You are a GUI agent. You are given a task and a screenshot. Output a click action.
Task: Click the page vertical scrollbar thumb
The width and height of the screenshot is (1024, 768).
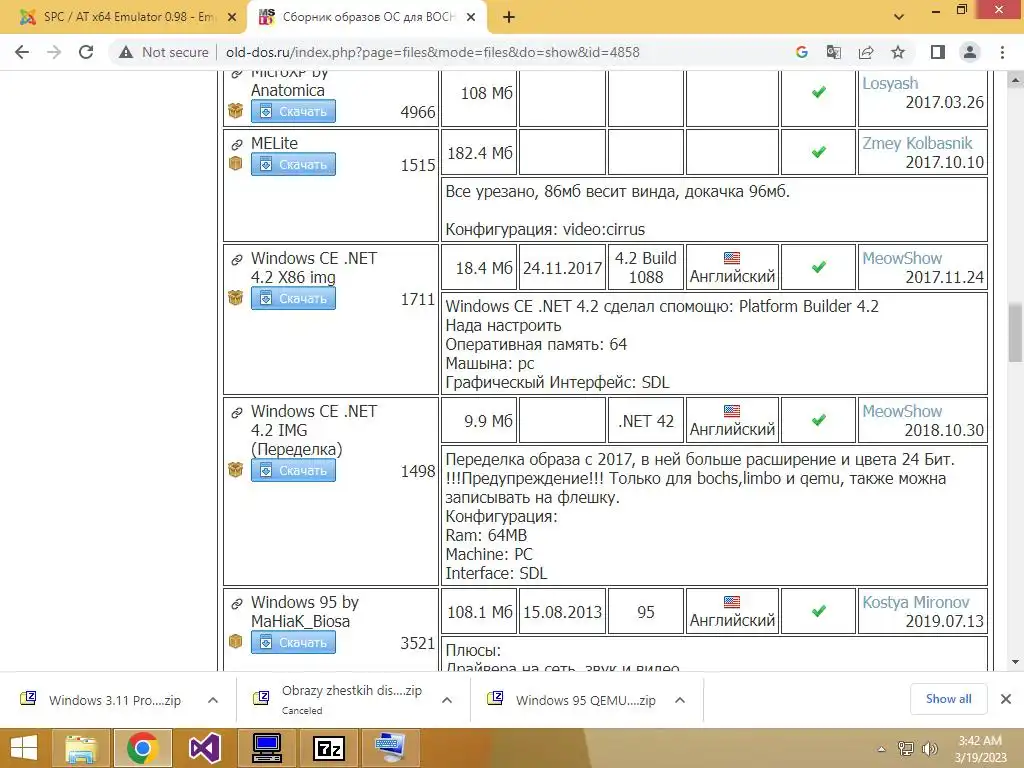click(x=1015, y=333)
